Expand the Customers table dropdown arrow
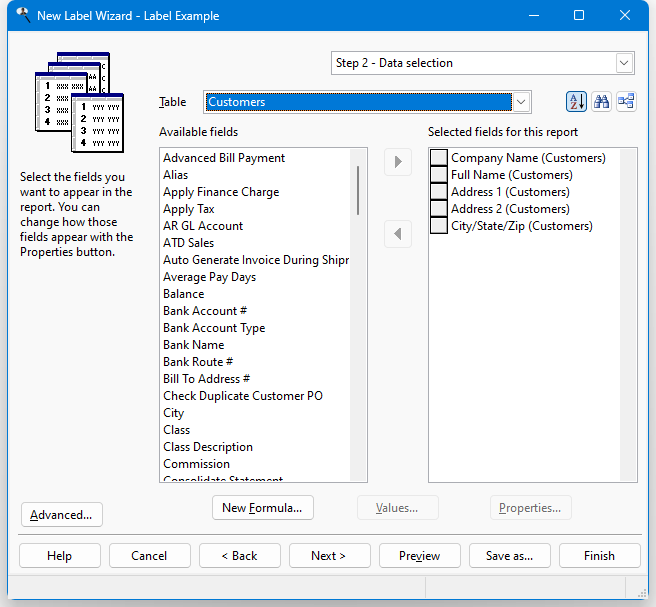This screenshot has height=607, width=656. pos(521,102)
